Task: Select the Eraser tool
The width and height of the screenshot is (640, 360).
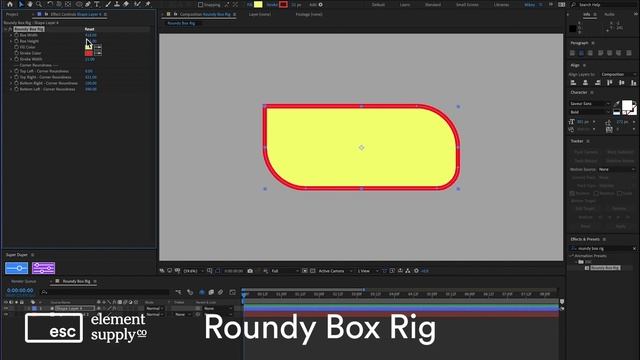Action: pyautogui.click(x=126, y=4)
